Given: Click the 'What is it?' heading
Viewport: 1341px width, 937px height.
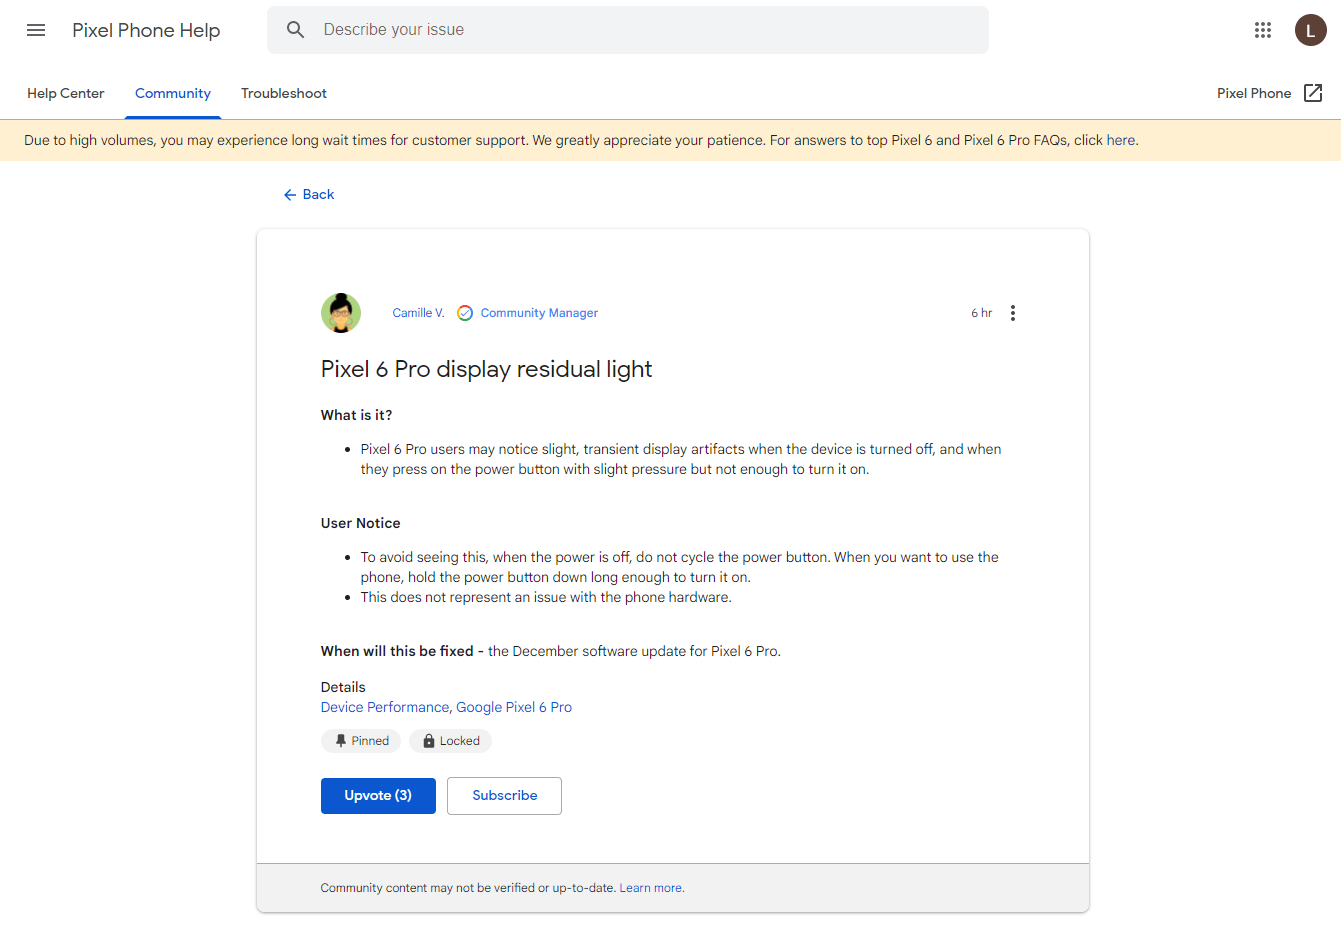Looking at the screenshot, I should 357,415.
